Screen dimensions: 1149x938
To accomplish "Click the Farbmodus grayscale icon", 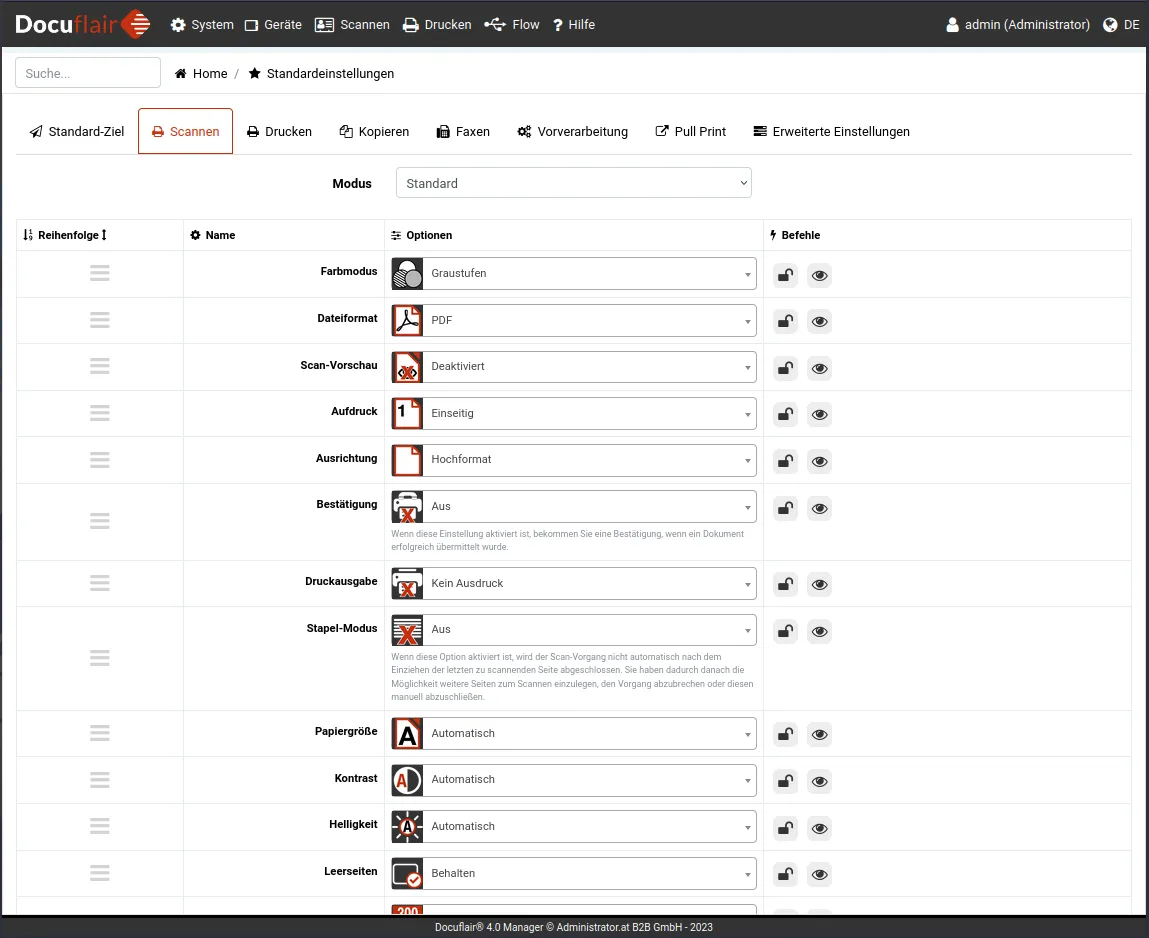I will pyautogui.click(x=407, y=274).
